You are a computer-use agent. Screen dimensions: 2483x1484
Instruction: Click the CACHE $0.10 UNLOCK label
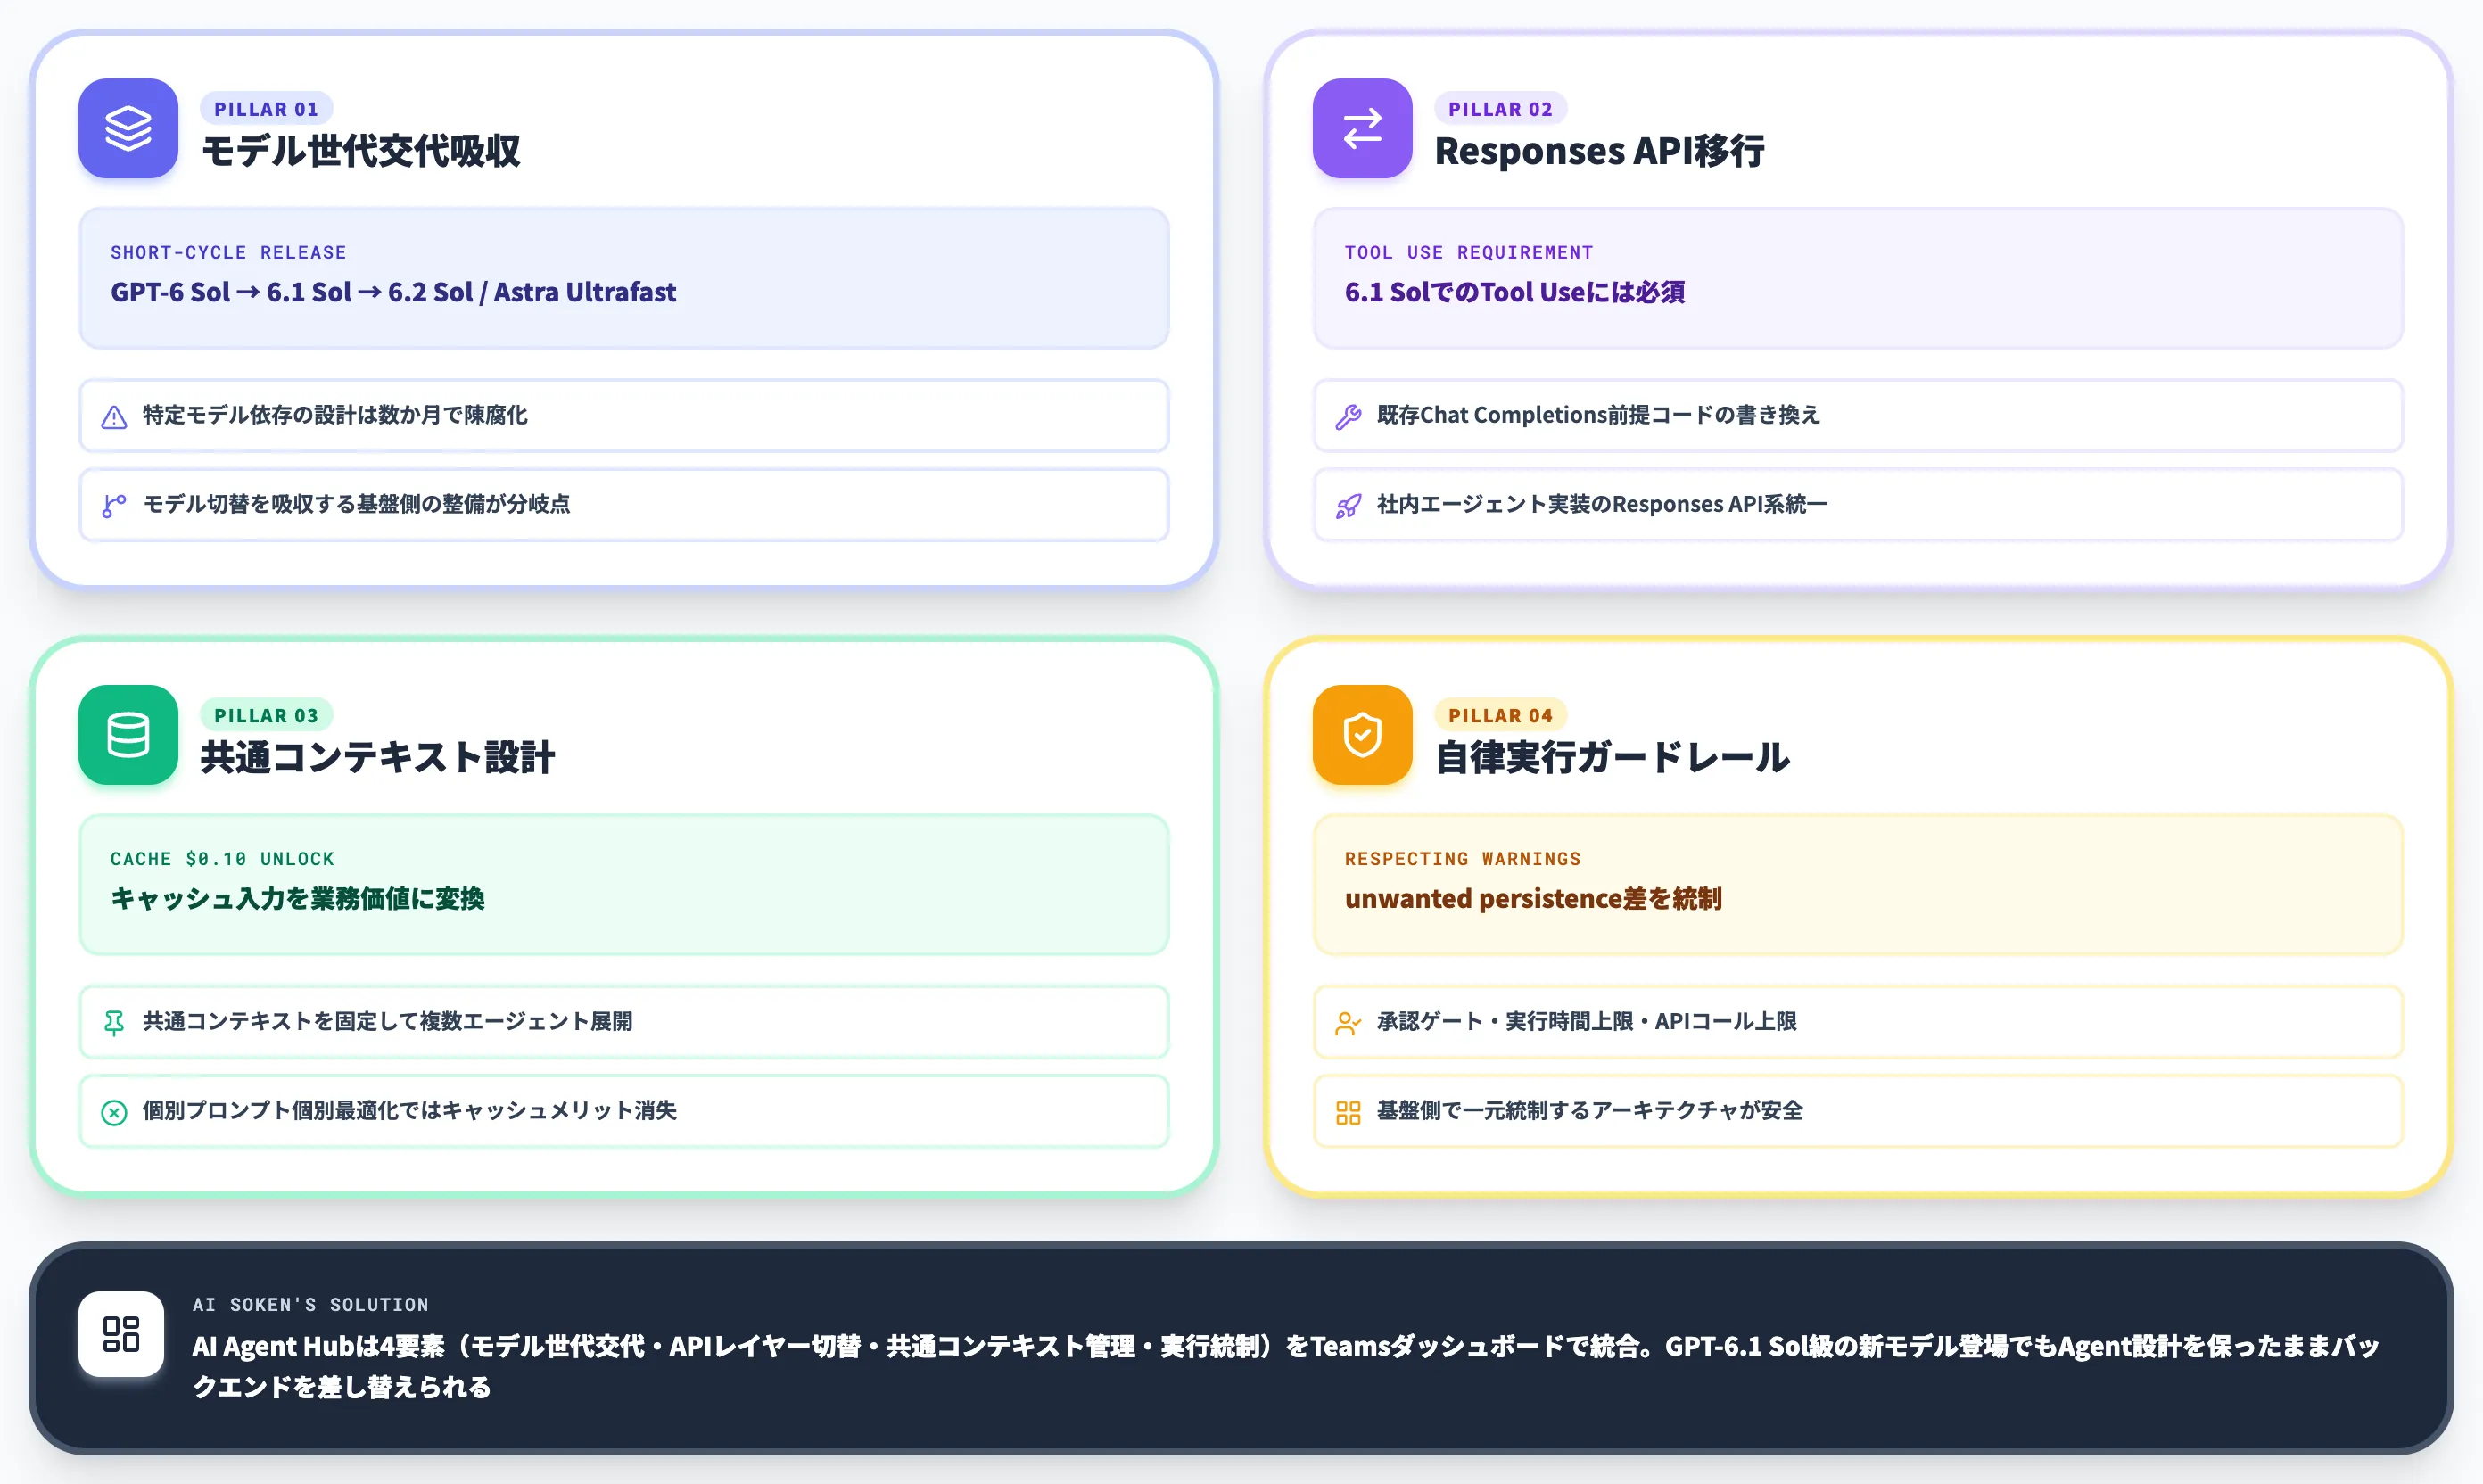tap(222, 858)
